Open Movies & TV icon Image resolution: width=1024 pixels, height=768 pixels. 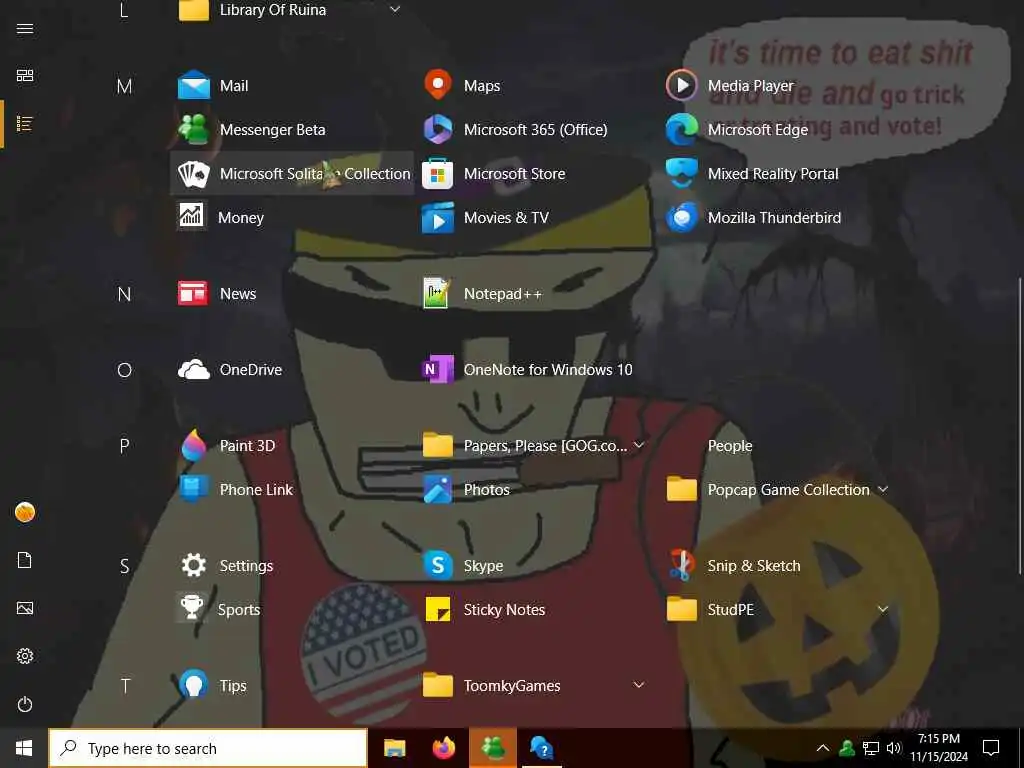438,217
